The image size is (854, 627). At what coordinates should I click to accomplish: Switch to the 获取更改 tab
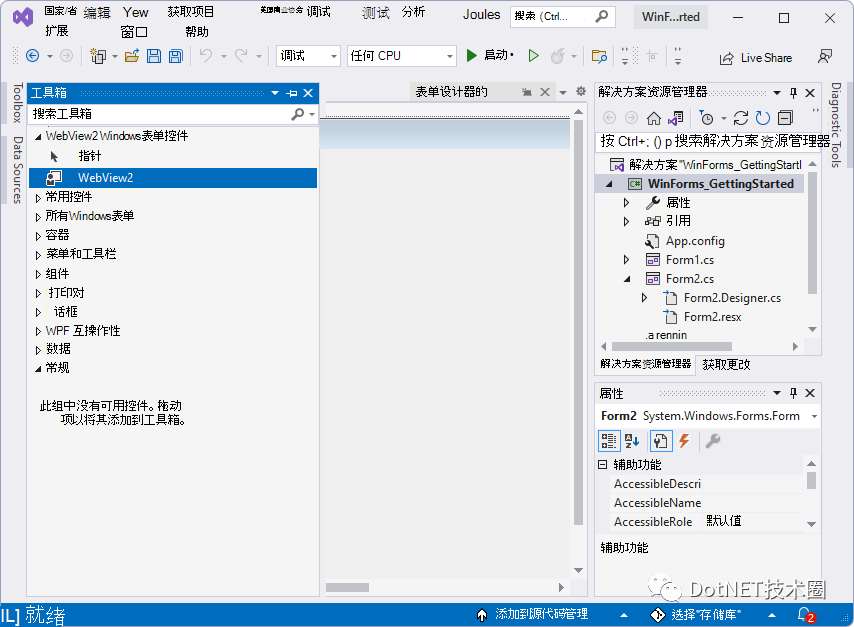pos(726,364)
